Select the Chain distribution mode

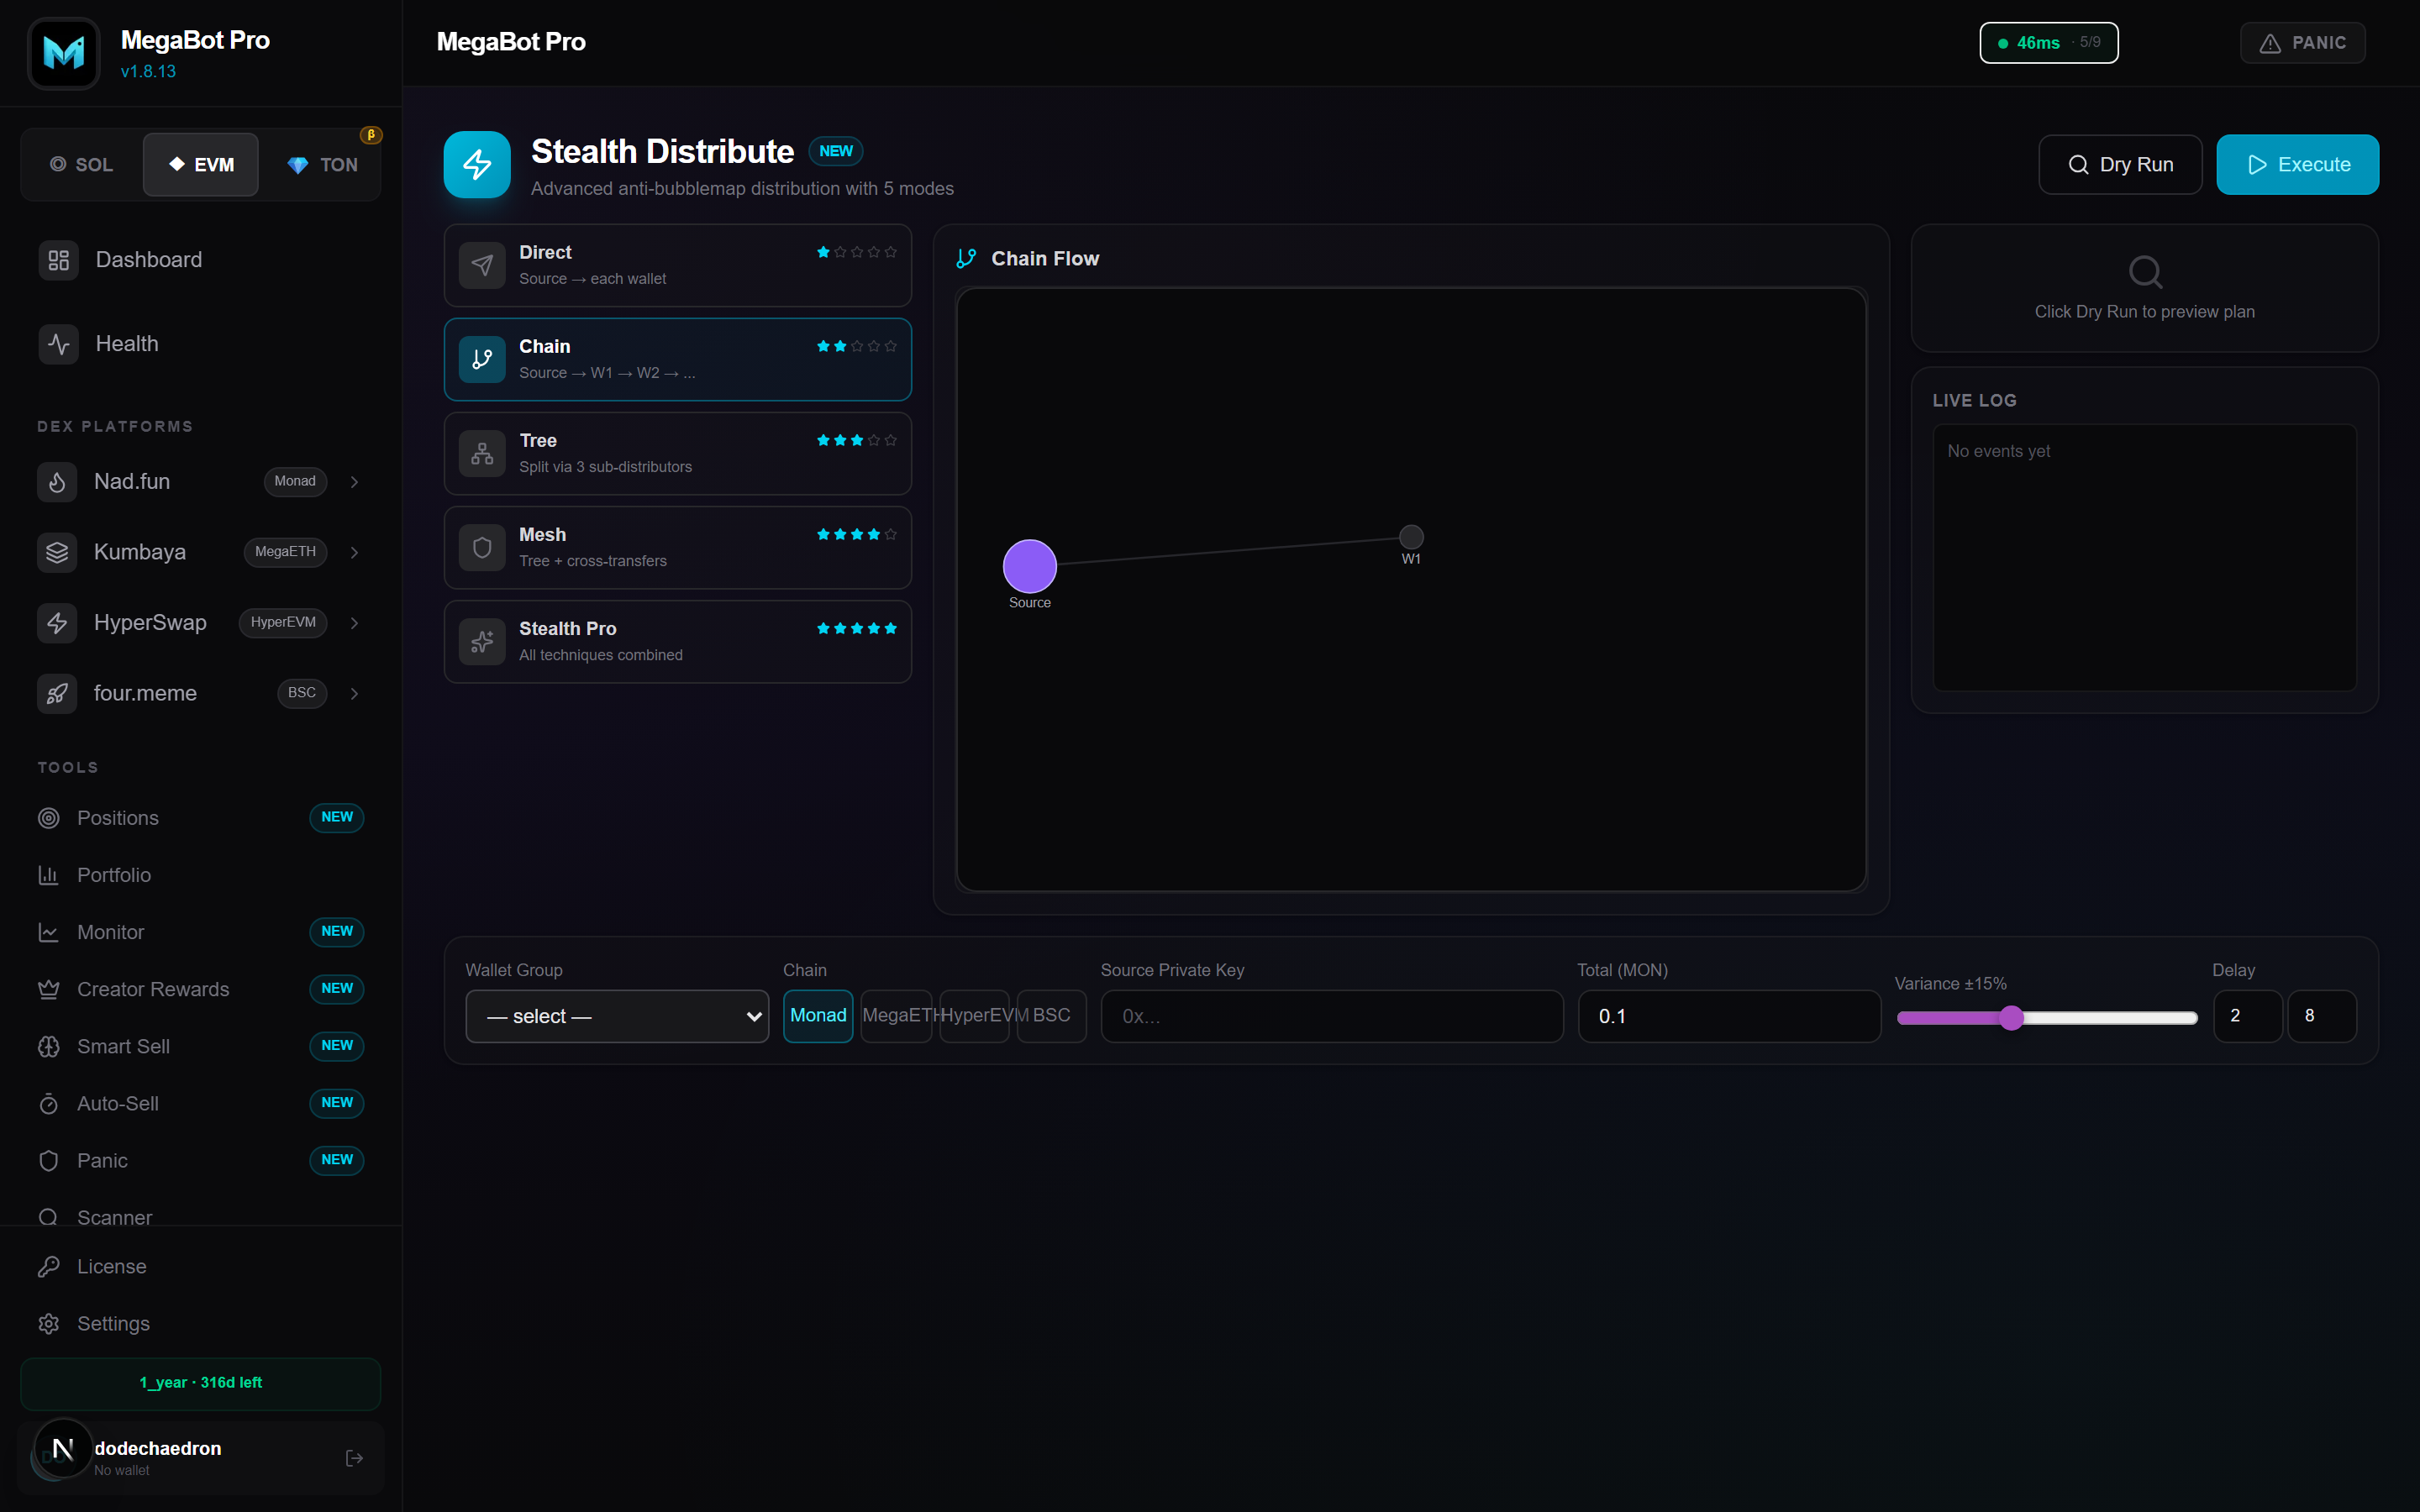click(x=677, y=359)
